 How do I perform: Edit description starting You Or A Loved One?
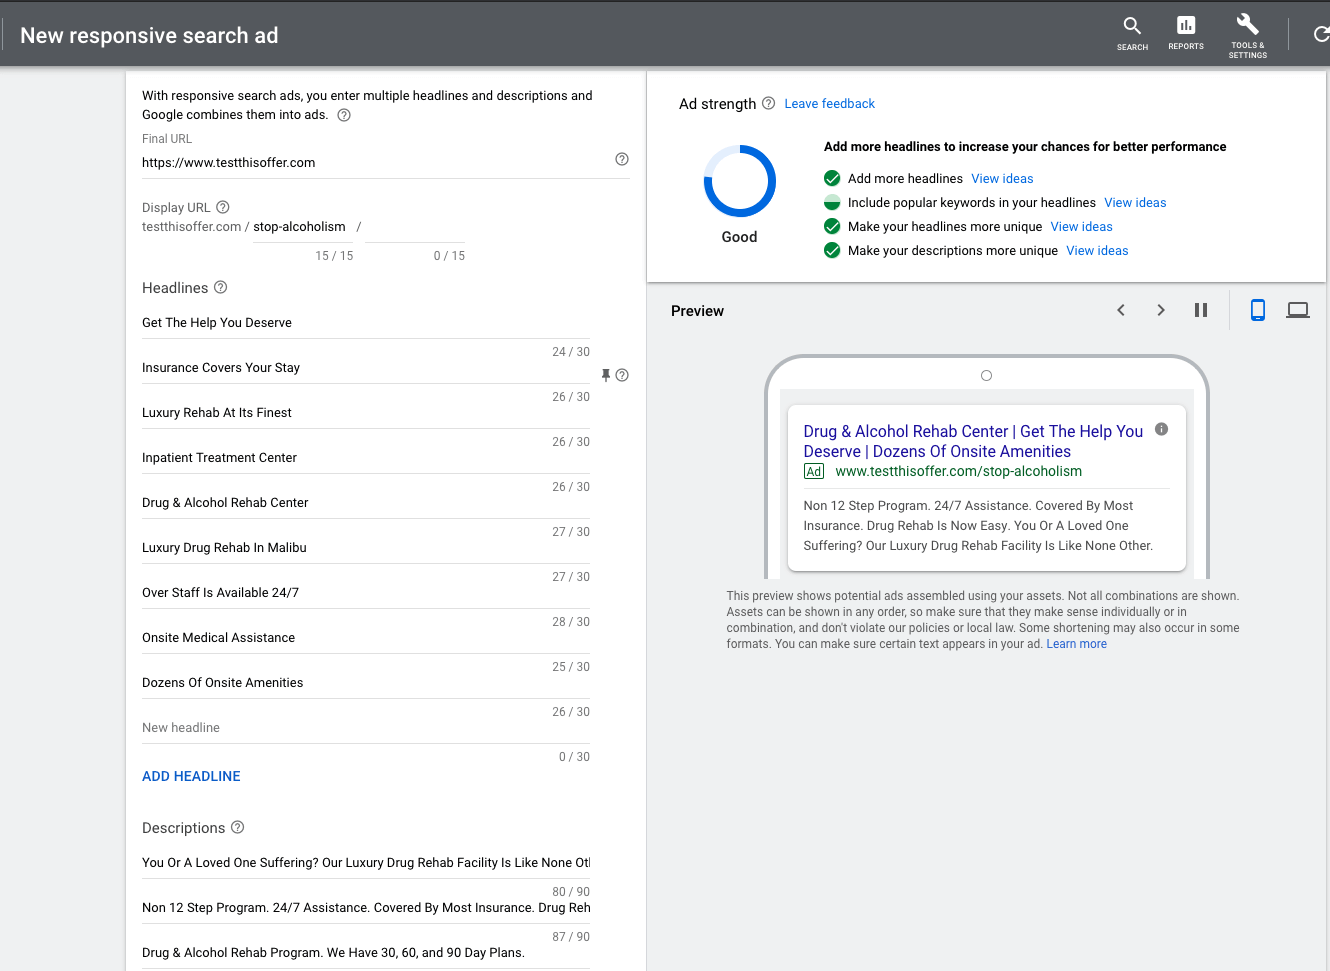coord(366,863)
